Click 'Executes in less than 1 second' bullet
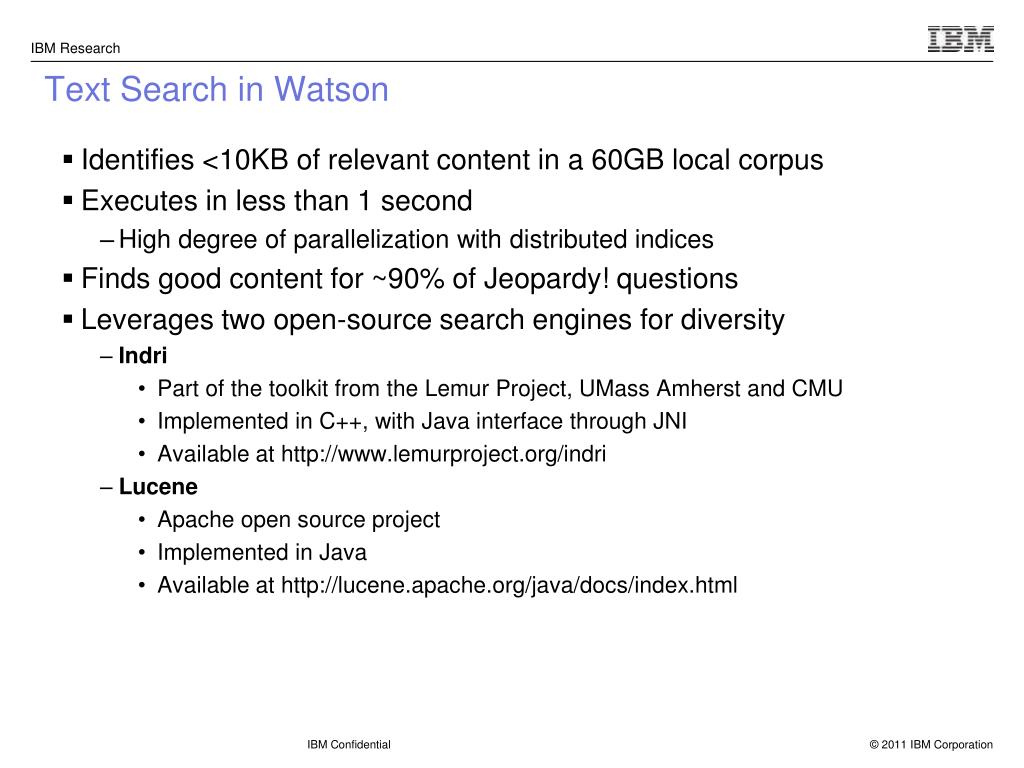 pos(276,200)
